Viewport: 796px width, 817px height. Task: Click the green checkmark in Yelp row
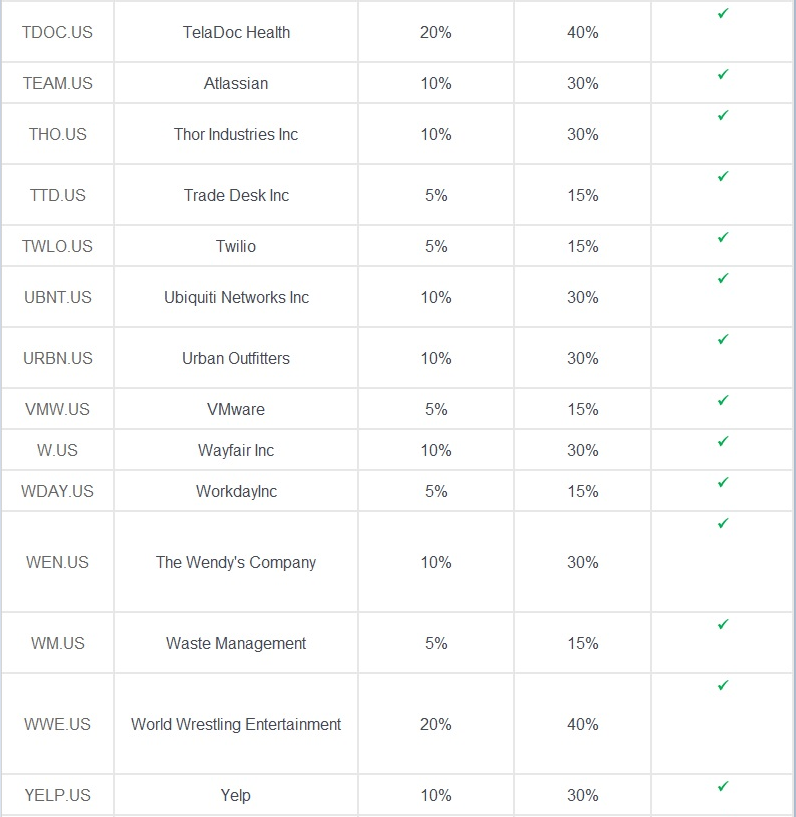click(x=723, y=786)
